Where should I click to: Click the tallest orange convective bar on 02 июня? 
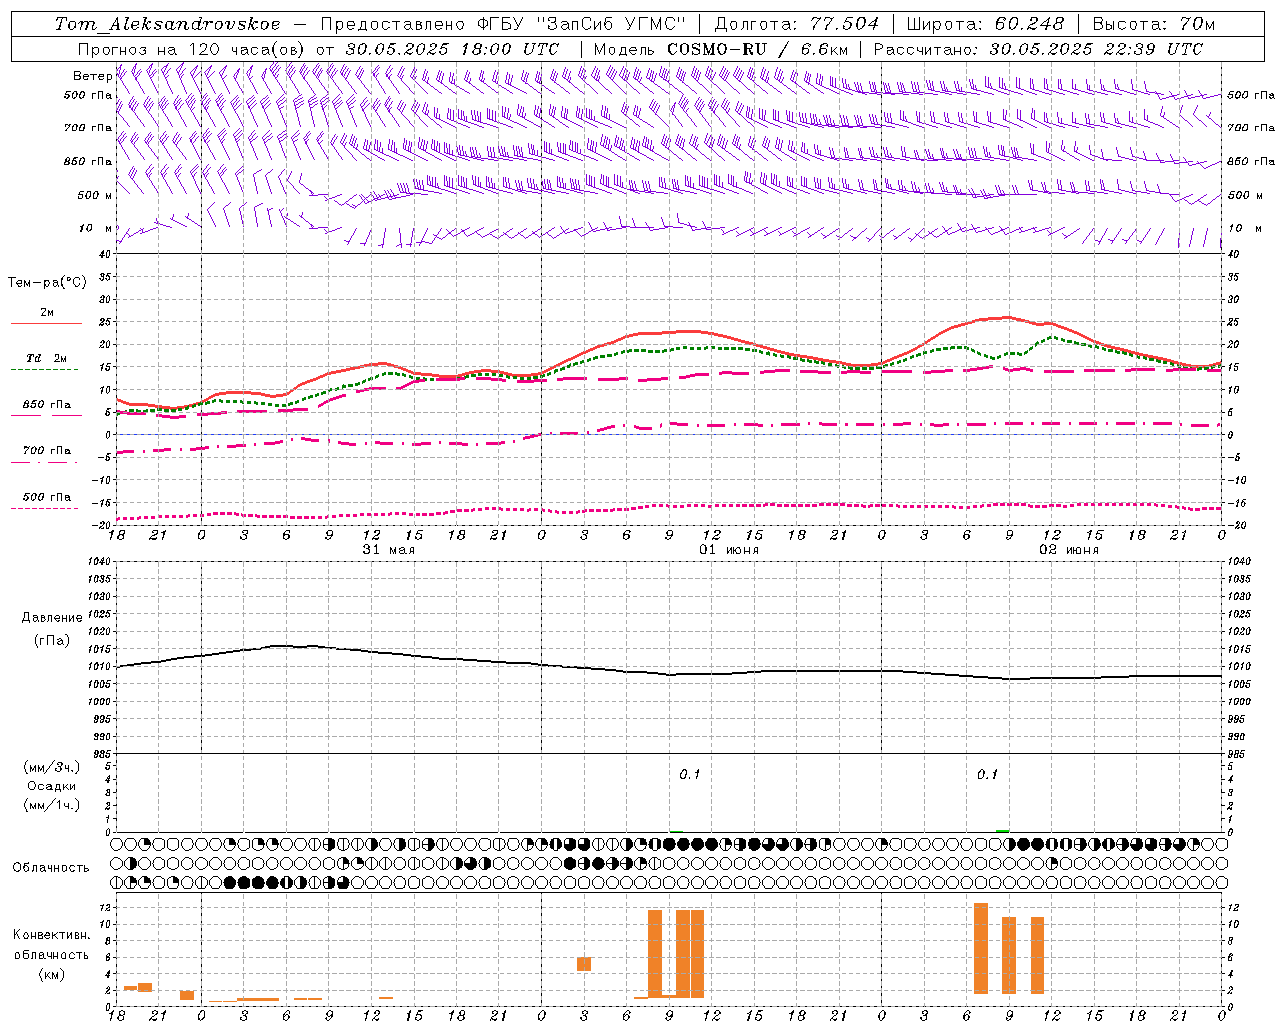pos(981,948)
